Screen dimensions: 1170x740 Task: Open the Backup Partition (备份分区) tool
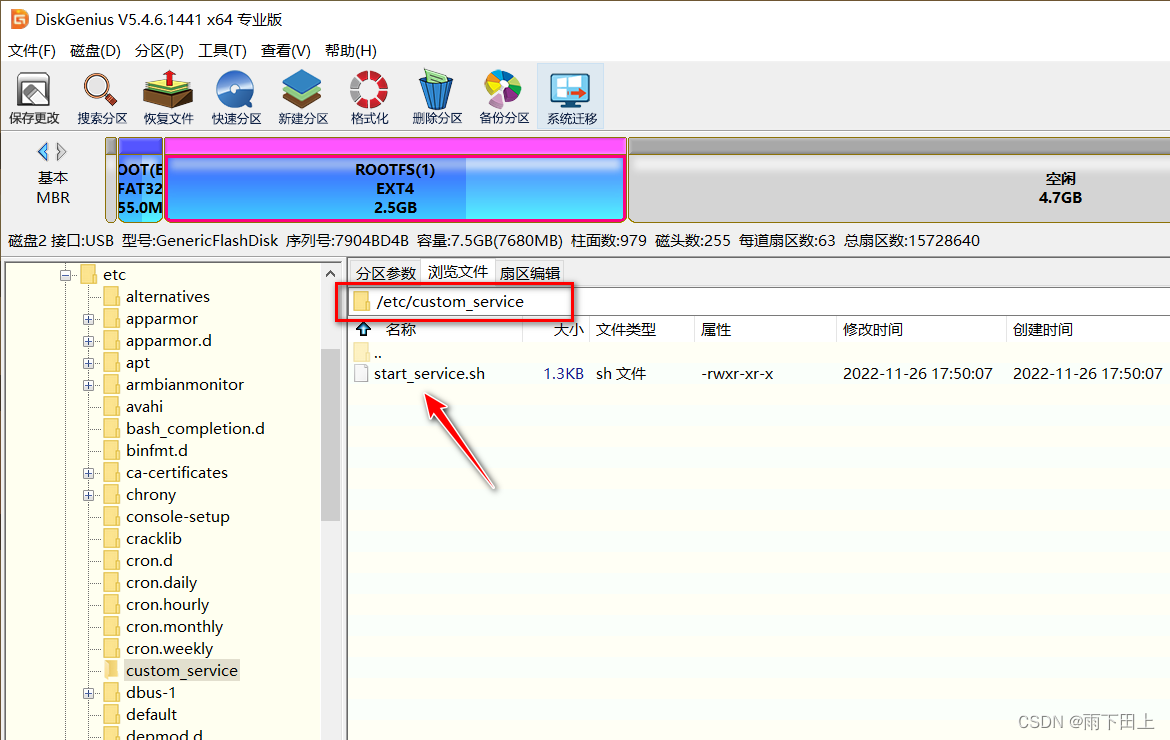pyautogui.click(x=504, y=97)
